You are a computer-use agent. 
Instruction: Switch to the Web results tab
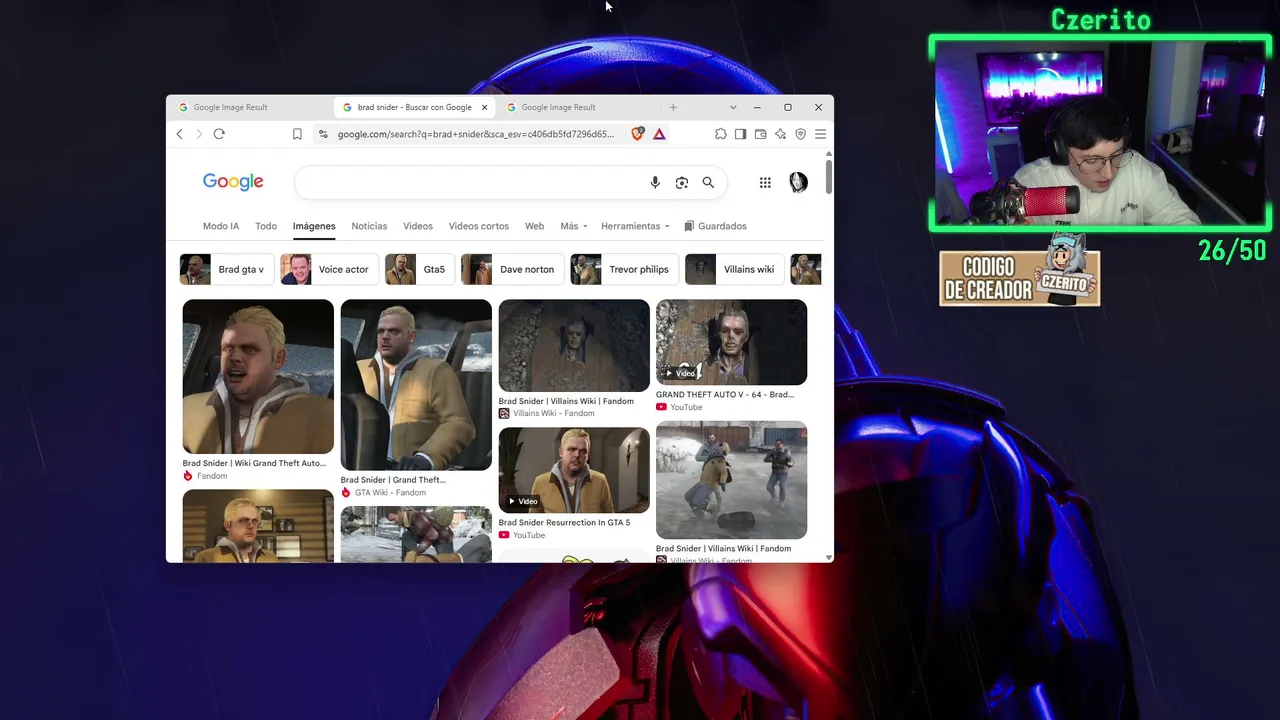point(535,226)
